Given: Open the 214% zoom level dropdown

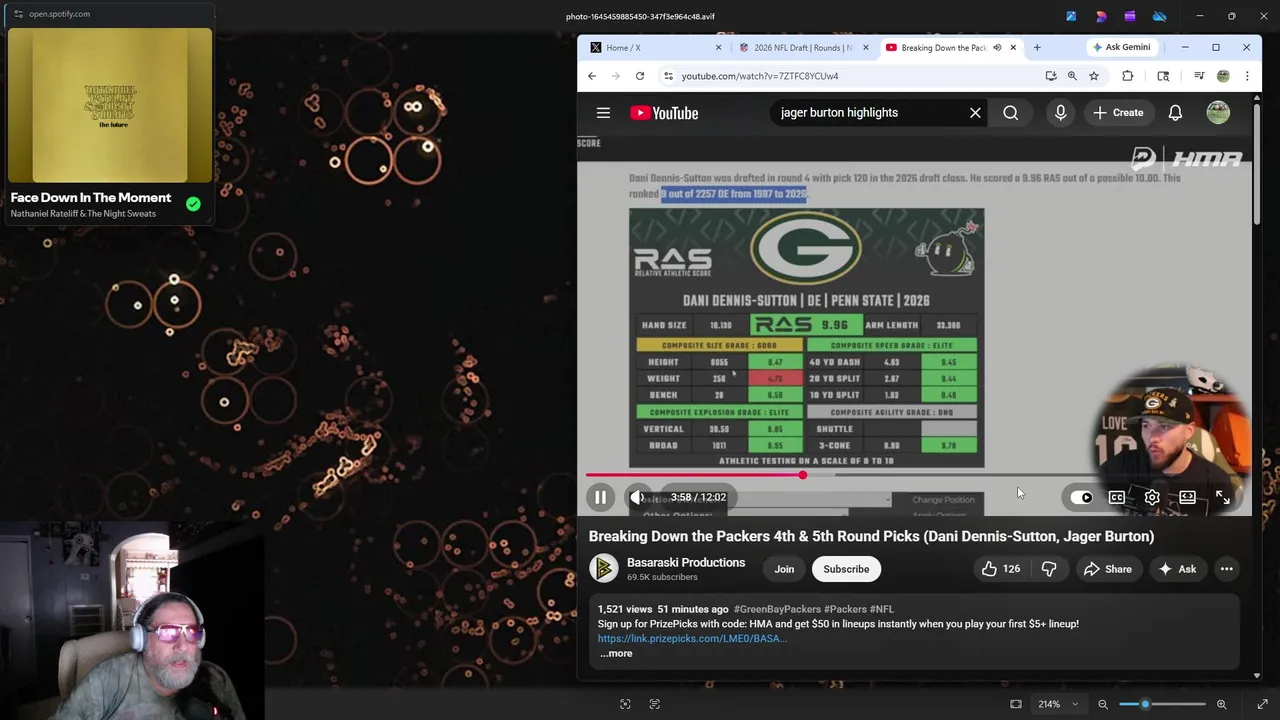Looking at the screenshot, I should (1058, 704).
